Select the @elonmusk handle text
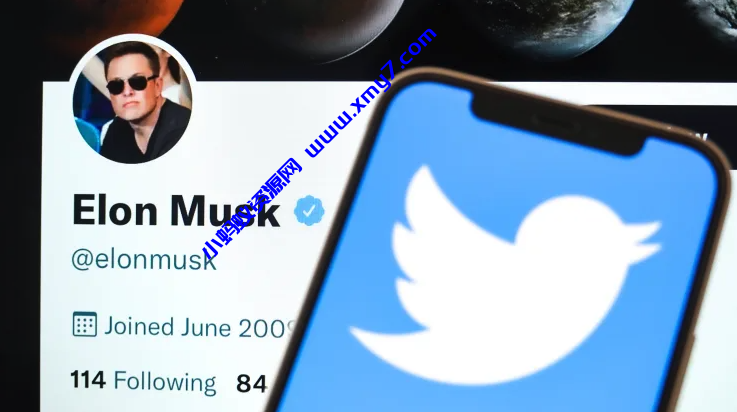 [144, 259]
